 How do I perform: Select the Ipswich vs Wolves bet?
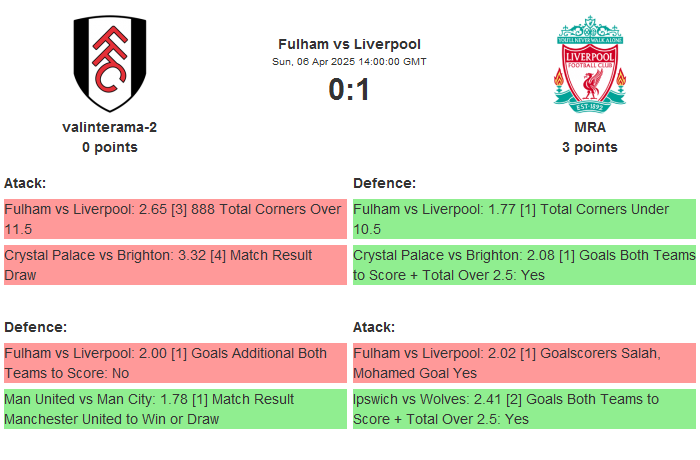(524, 409)
